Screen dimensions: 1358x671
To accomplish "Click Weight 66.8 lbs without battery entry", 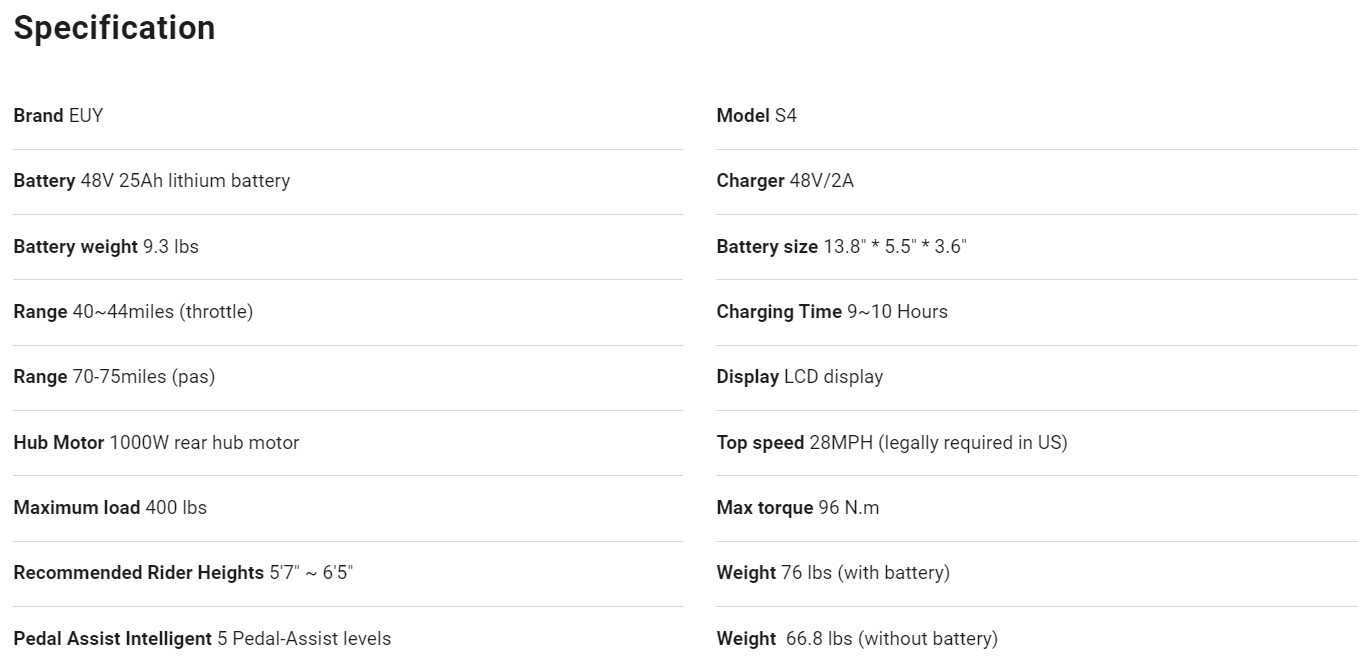I will point(857,638).
